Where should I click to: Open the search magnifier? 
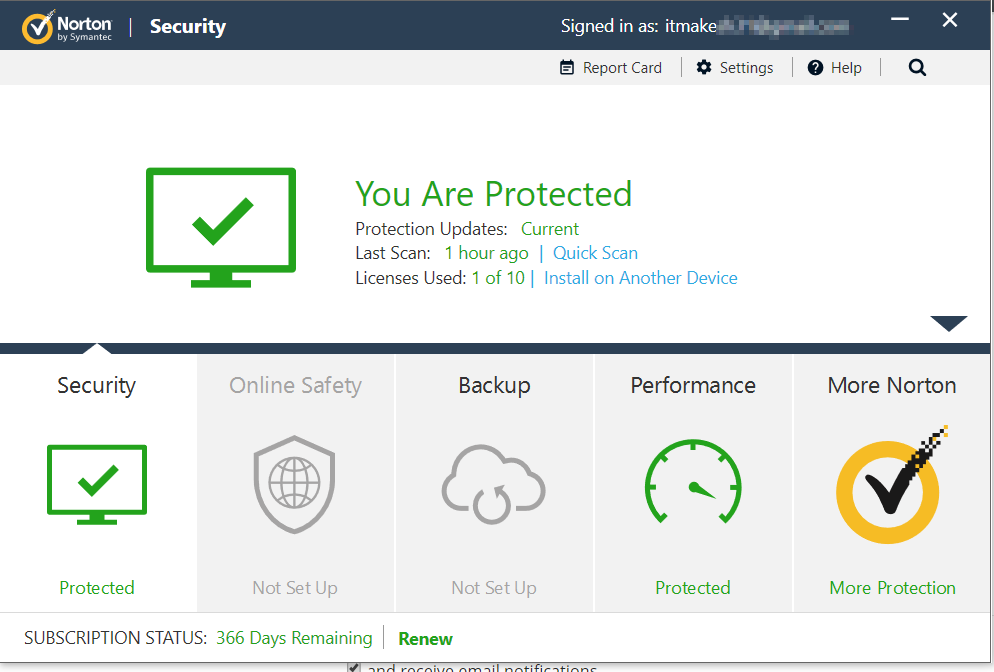tap(917, 67)
